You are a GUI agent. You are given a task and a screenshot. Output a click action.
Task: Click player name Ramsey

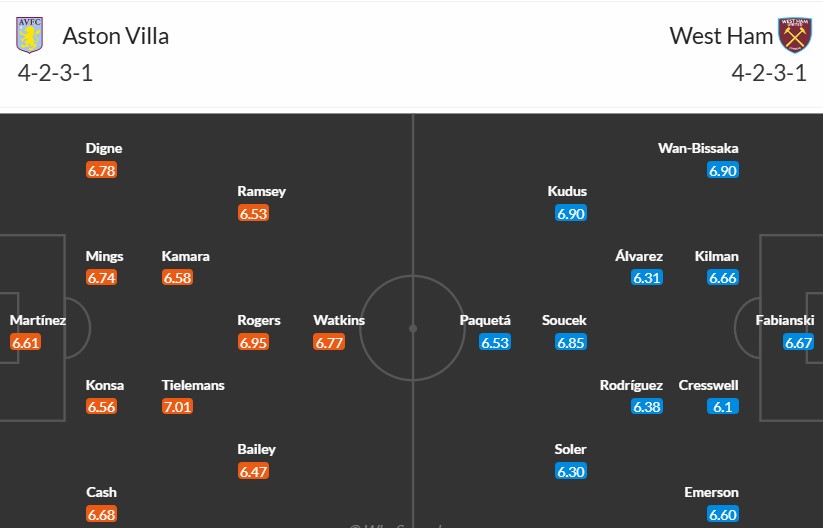tap(261, 192)
